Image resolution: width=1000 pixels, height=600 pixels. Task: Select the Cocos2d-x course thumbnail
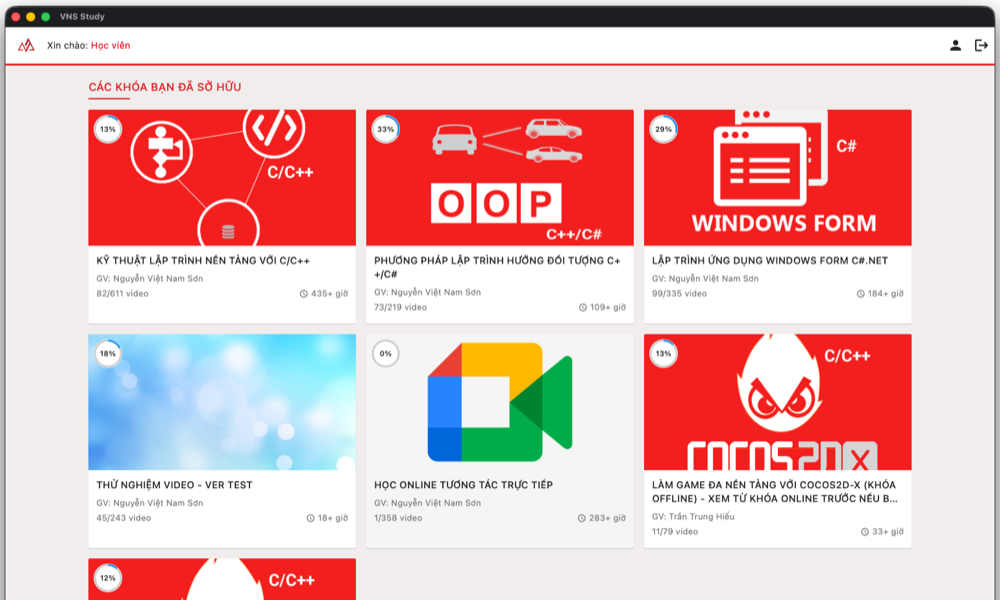pyautogui.click(x=777, y=402)
